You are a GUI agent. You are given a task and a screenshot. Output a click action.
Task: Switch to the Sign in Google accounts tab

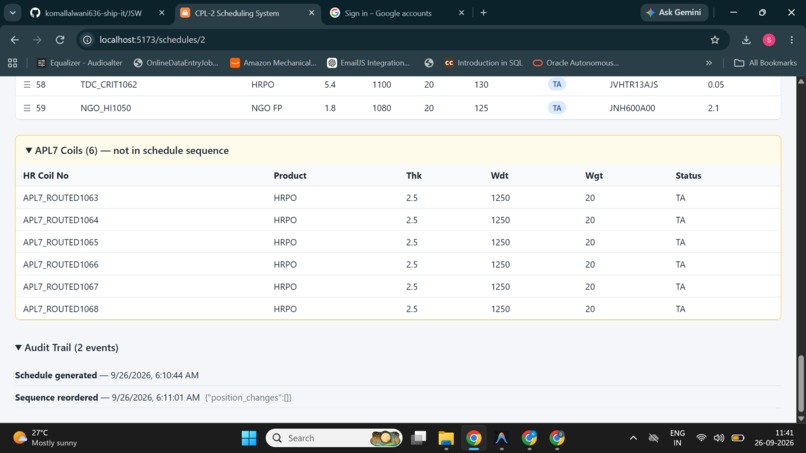(389, 13)
